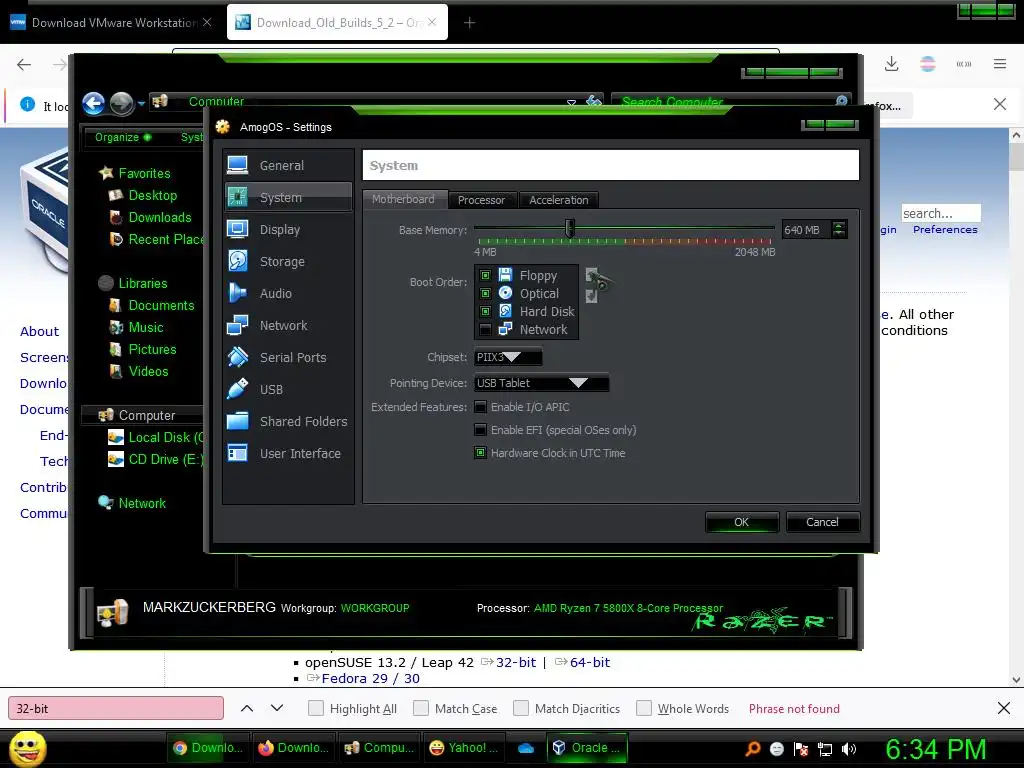Open openSUSE 64-bit download link
Screen dimensions: 1024x768
coord(590,662)
